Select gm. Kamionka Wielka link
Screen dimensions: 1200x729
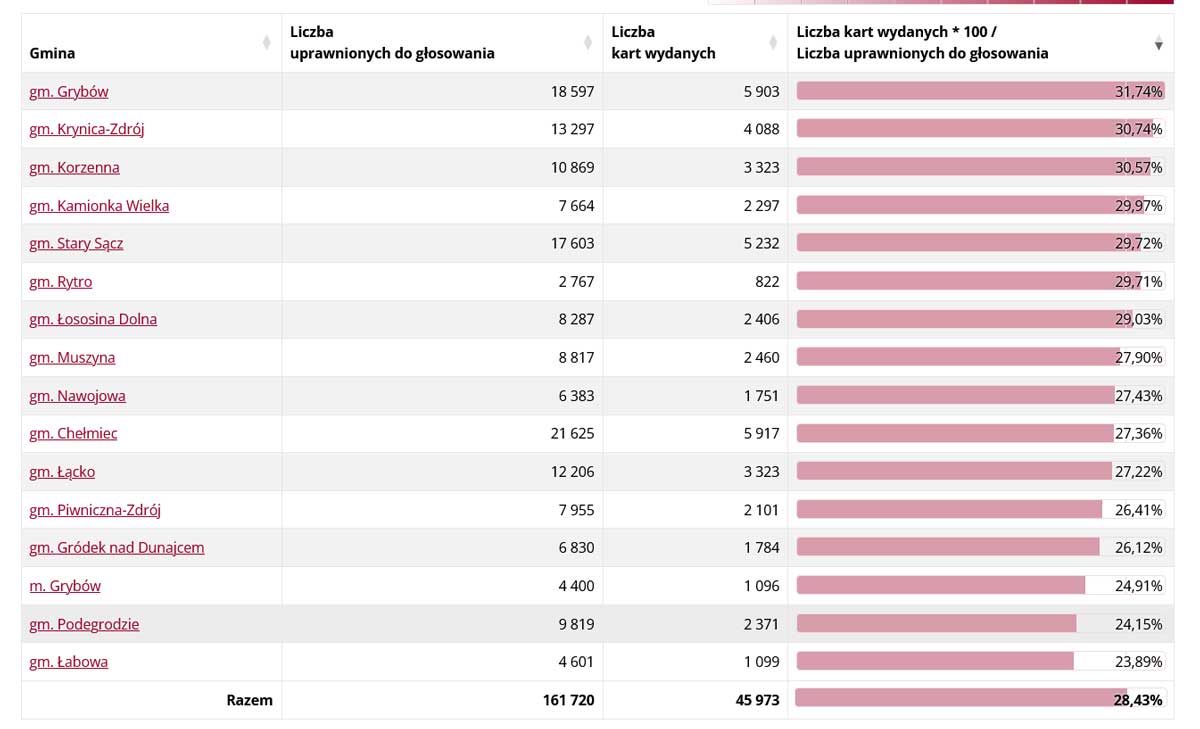pos(99,206)
